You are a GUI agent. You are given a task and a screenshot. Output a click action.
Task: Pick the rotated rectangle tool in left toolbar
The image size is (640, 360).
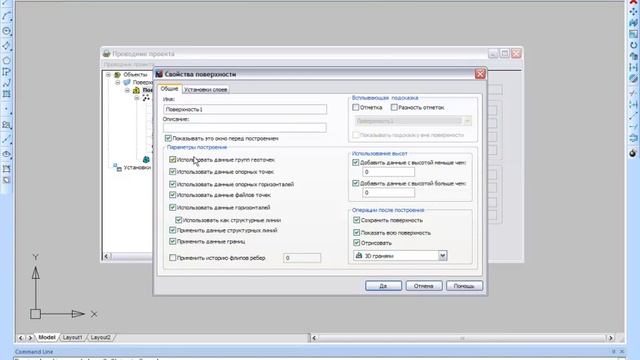coord(6,46)
